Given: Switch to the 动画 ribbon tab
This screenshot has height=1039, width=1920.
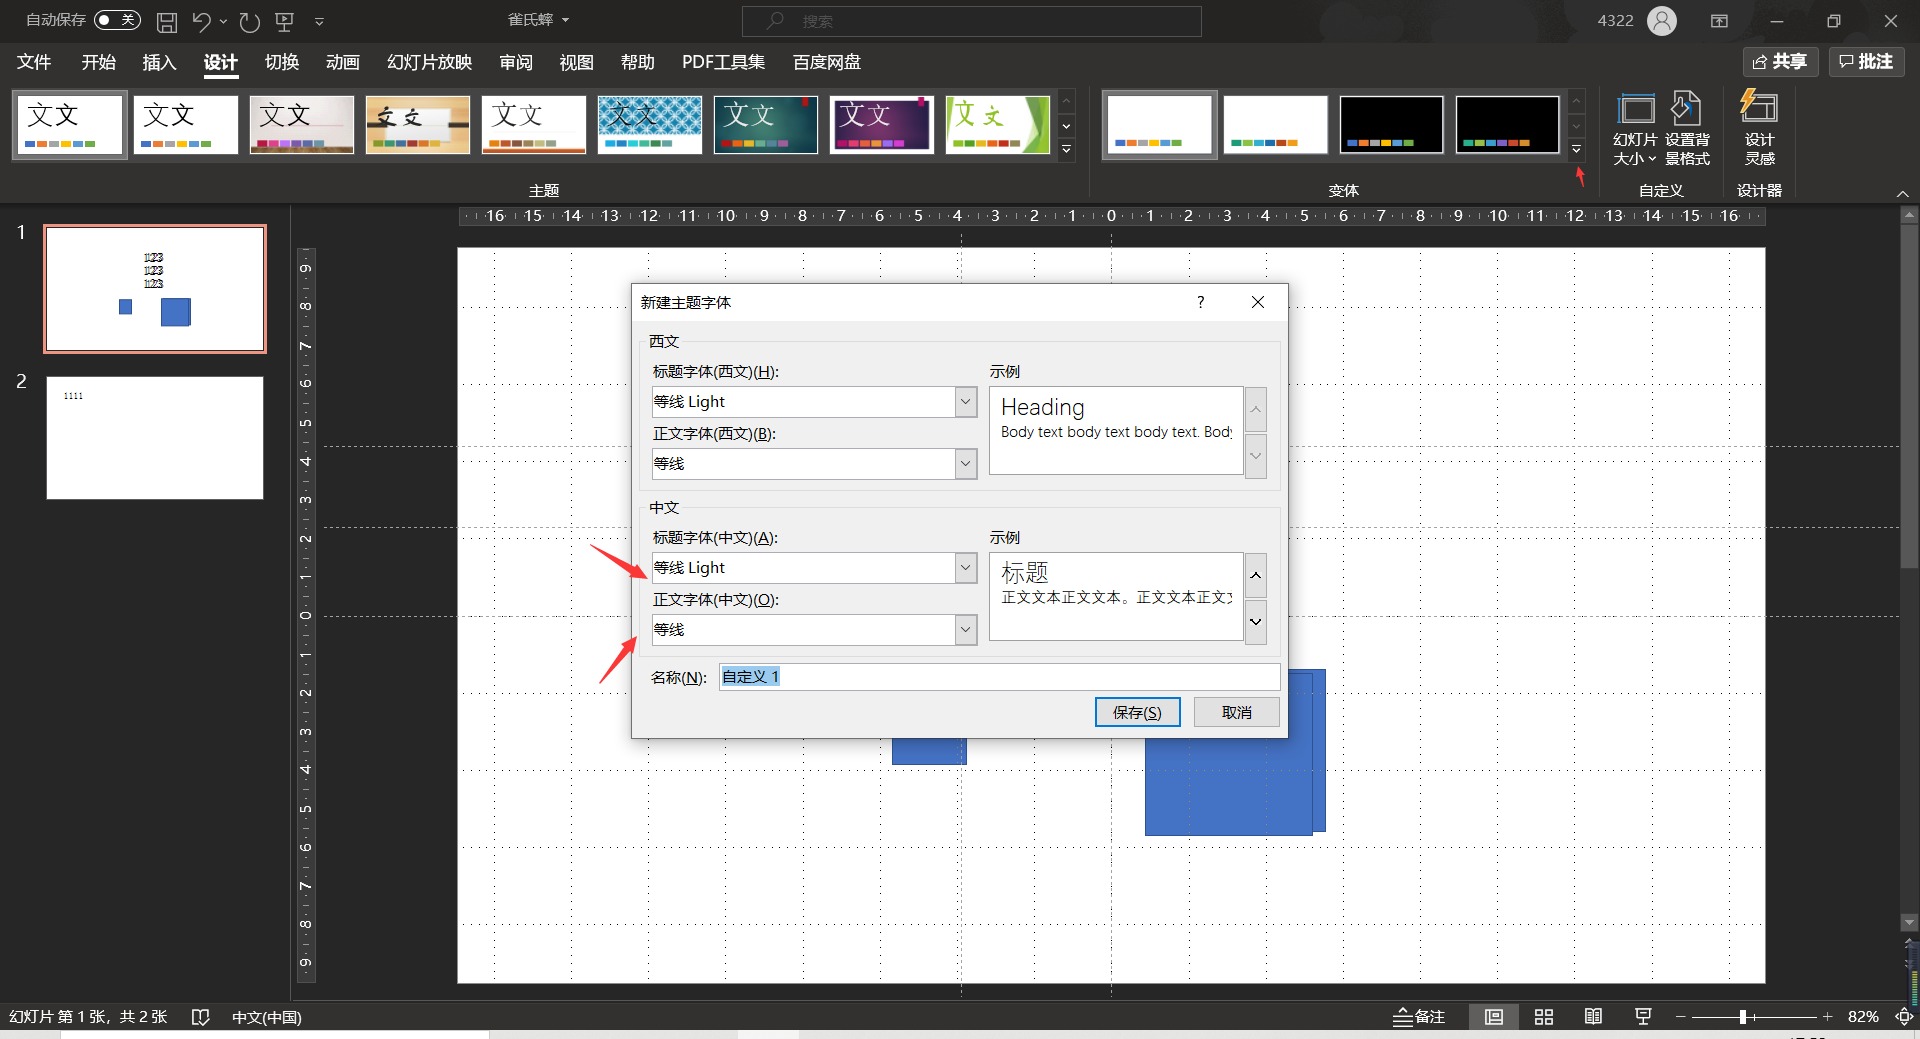Looking at the screenshot, I should tap(342, 62).
